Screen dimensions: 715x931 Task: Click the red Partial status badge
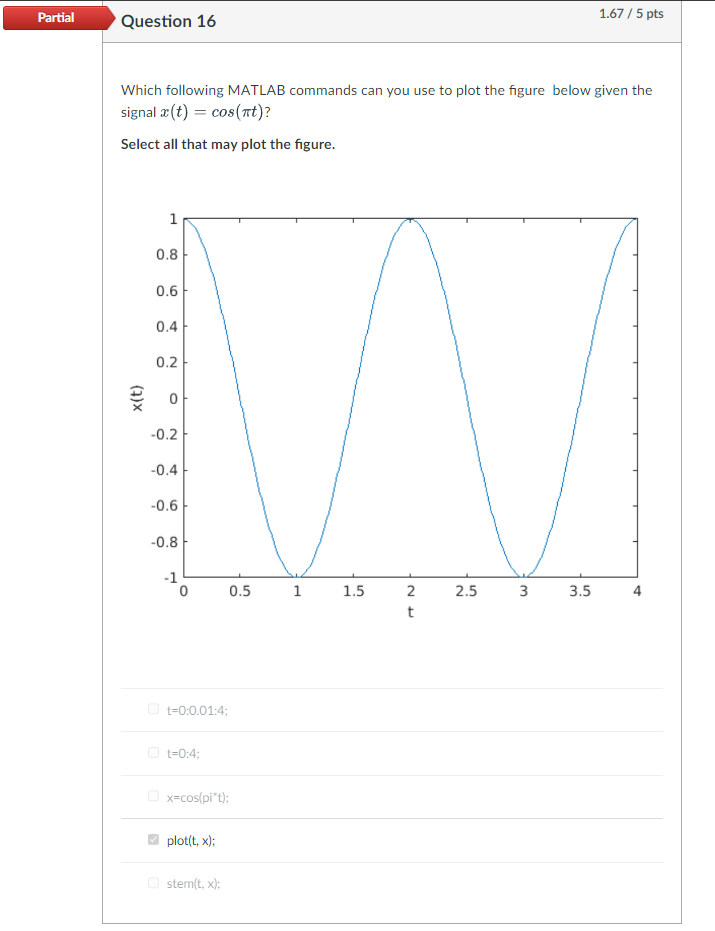[x=55, y=17]
